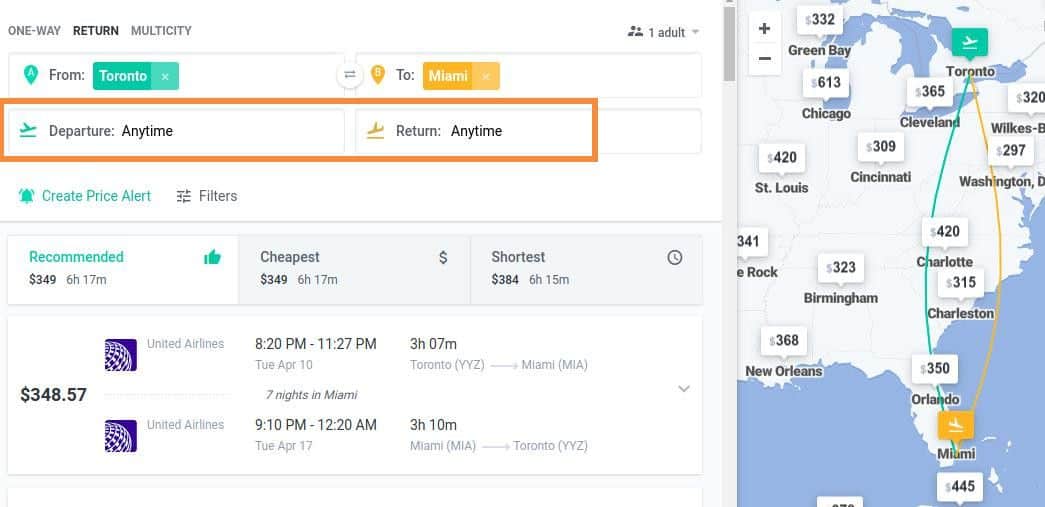Viewport: 1045px width, 507px height.
Task: Click the Create Price Alert bell icon
Action: 27,196
